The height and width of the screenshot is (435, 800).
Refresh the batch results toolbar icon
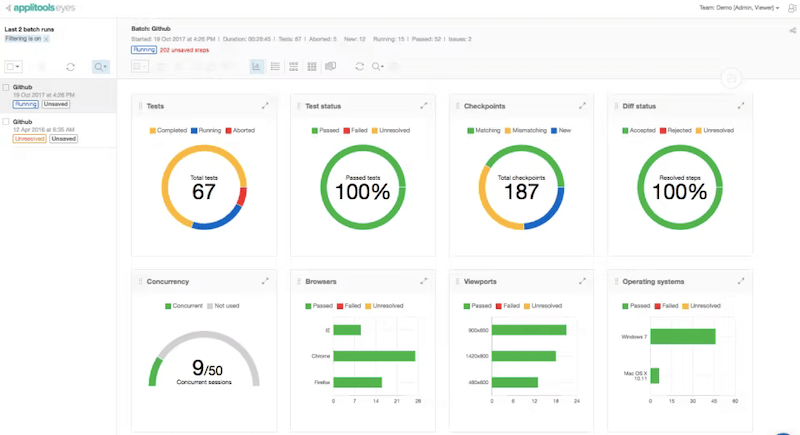[360, 66]
